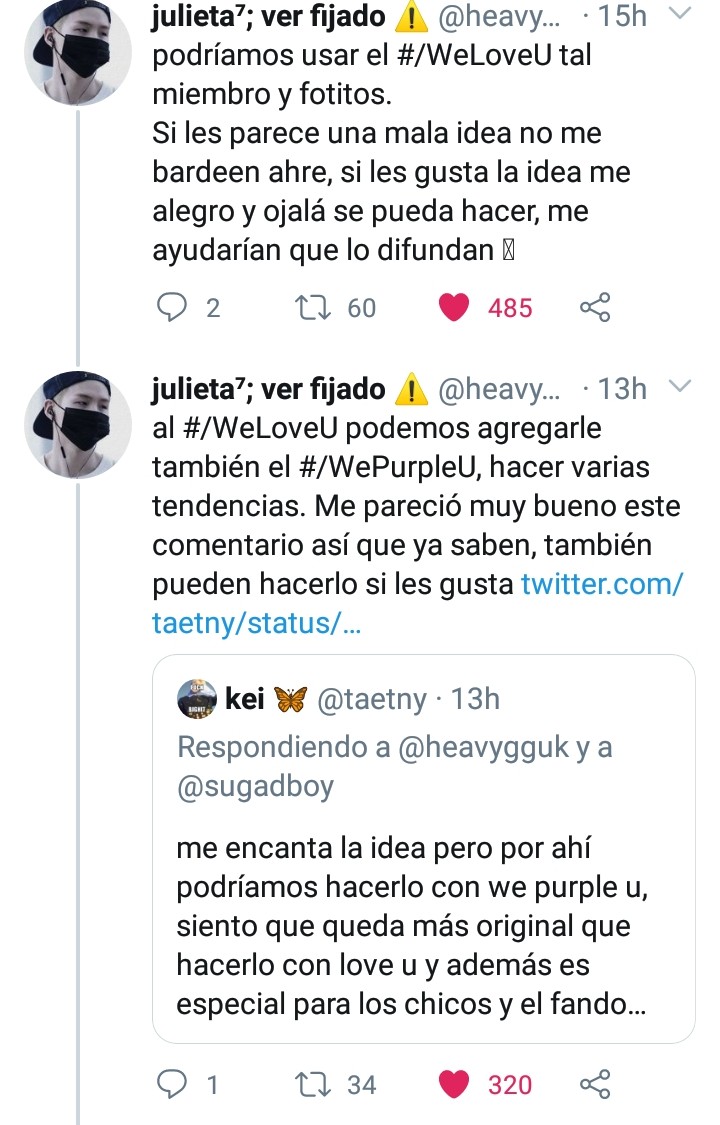Like the first tweet with 485 likes
This screenshot has width=720, height=1125.
click(456, 308)
